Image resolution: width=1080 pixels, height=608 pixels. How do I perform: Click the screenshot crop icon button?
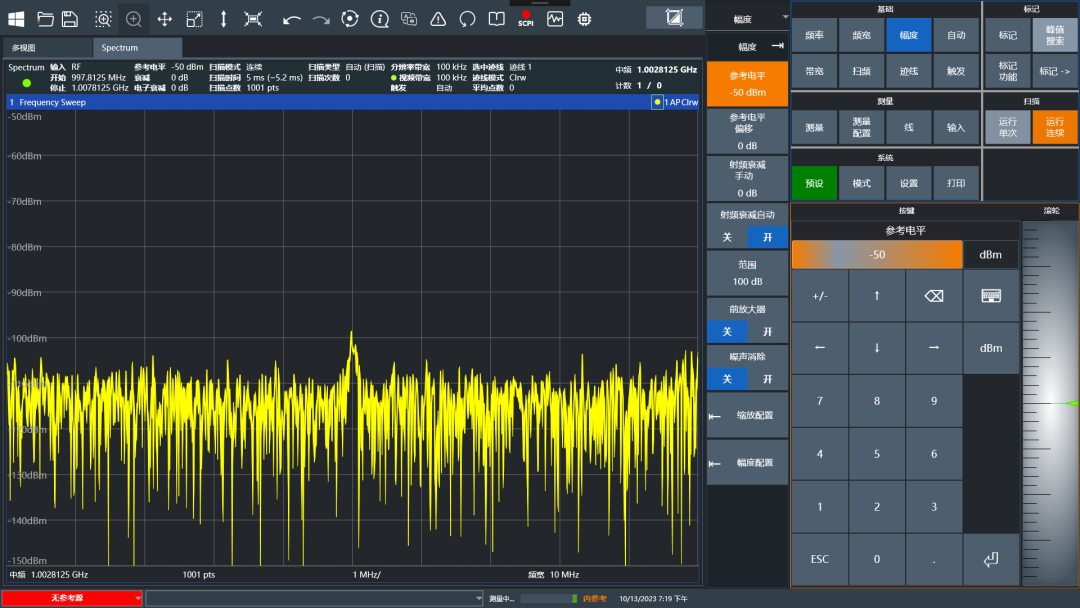(674, 18)
